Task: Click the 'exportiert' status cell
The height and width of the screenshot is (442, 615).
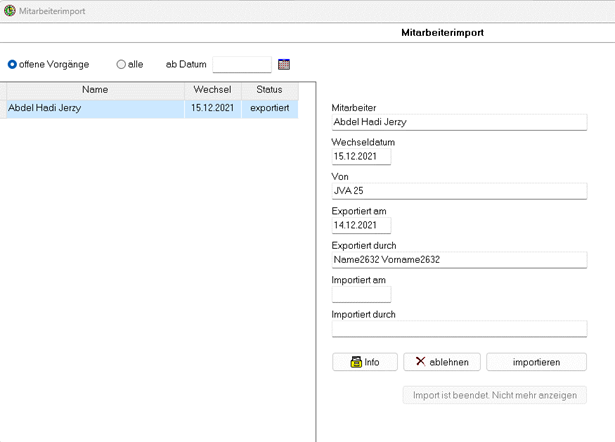Action: pos(269,109)
